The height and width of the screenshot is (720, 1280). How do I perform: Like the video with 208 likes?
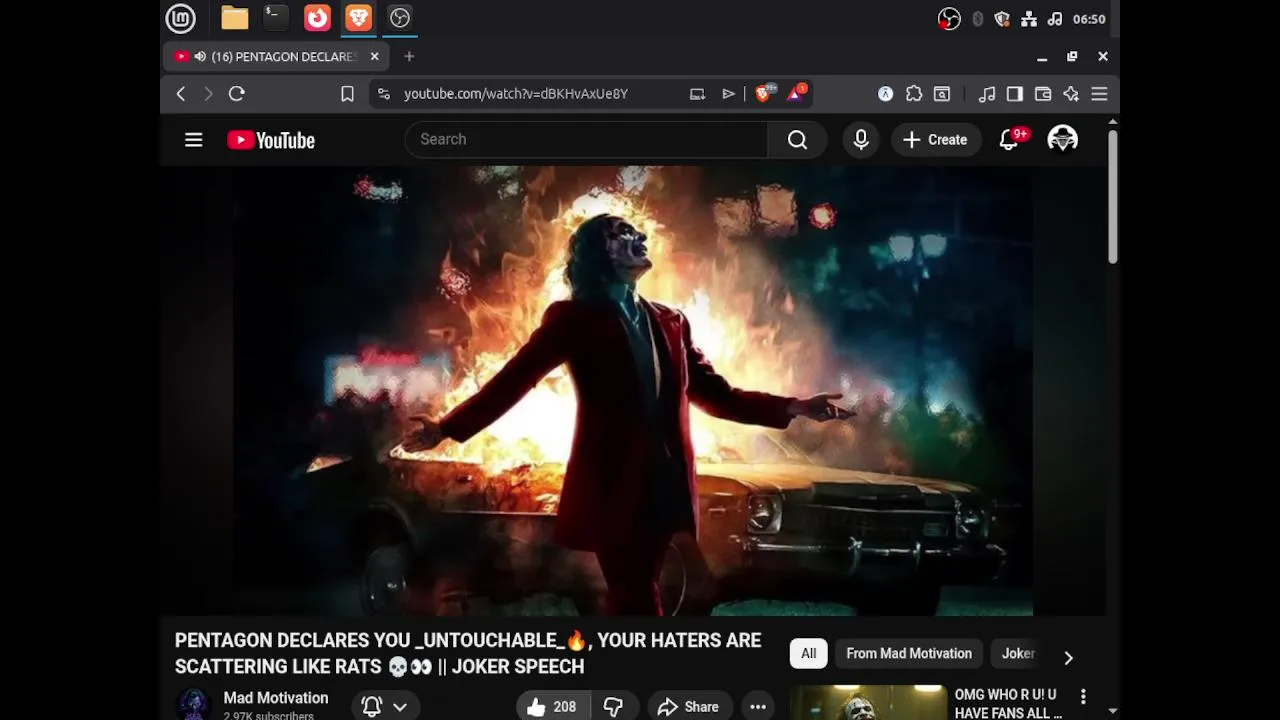[552, 706]
